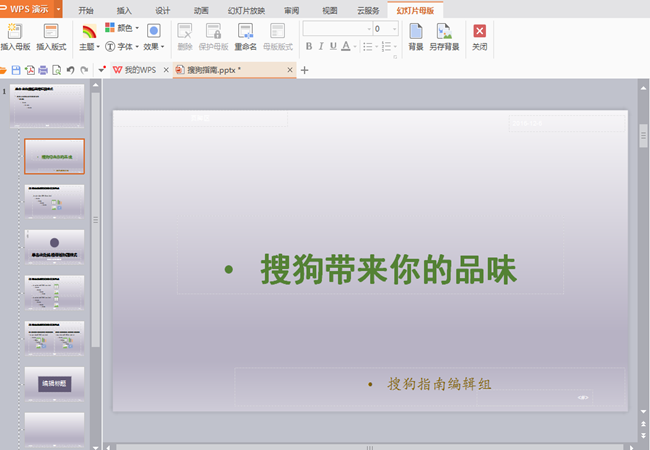Click the plus button for new tab
Viewport: 650px width, 450px height.
(304, 70)
